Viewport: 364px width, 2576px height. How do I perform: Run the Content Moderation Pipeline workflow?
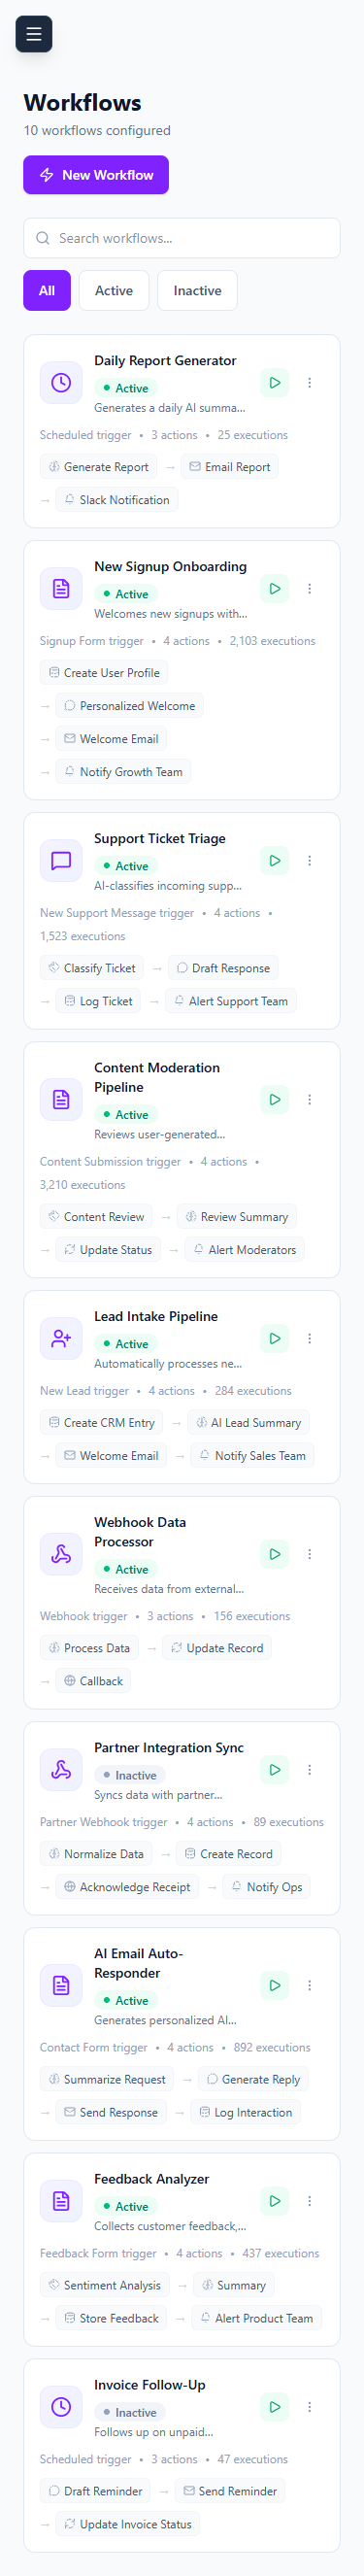click(274, 1100)
